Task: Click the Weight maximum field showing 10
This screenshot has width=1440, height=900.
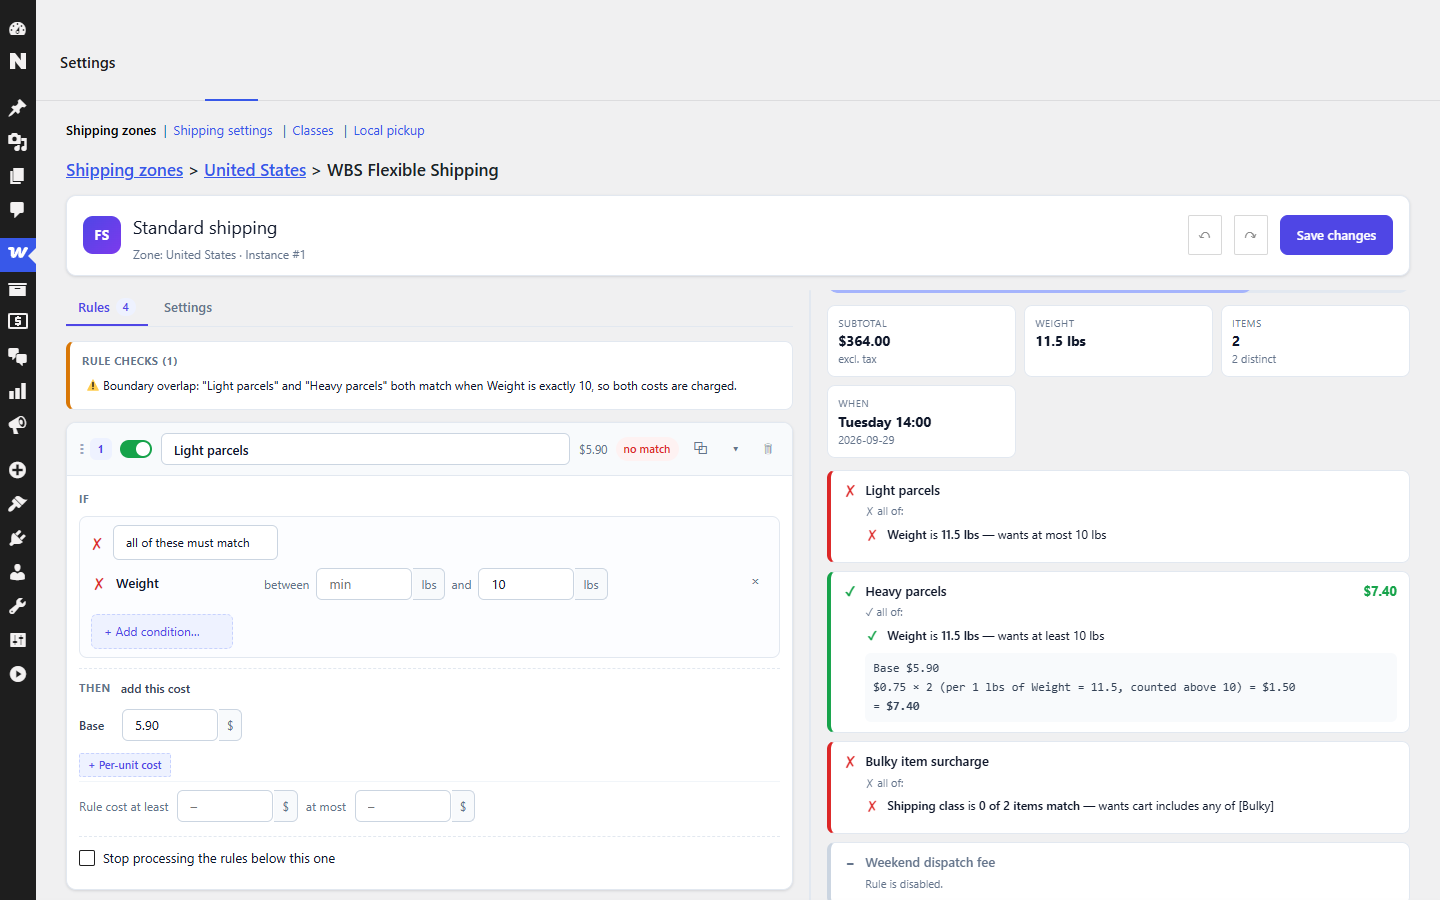Action: [x=526, y=584]
